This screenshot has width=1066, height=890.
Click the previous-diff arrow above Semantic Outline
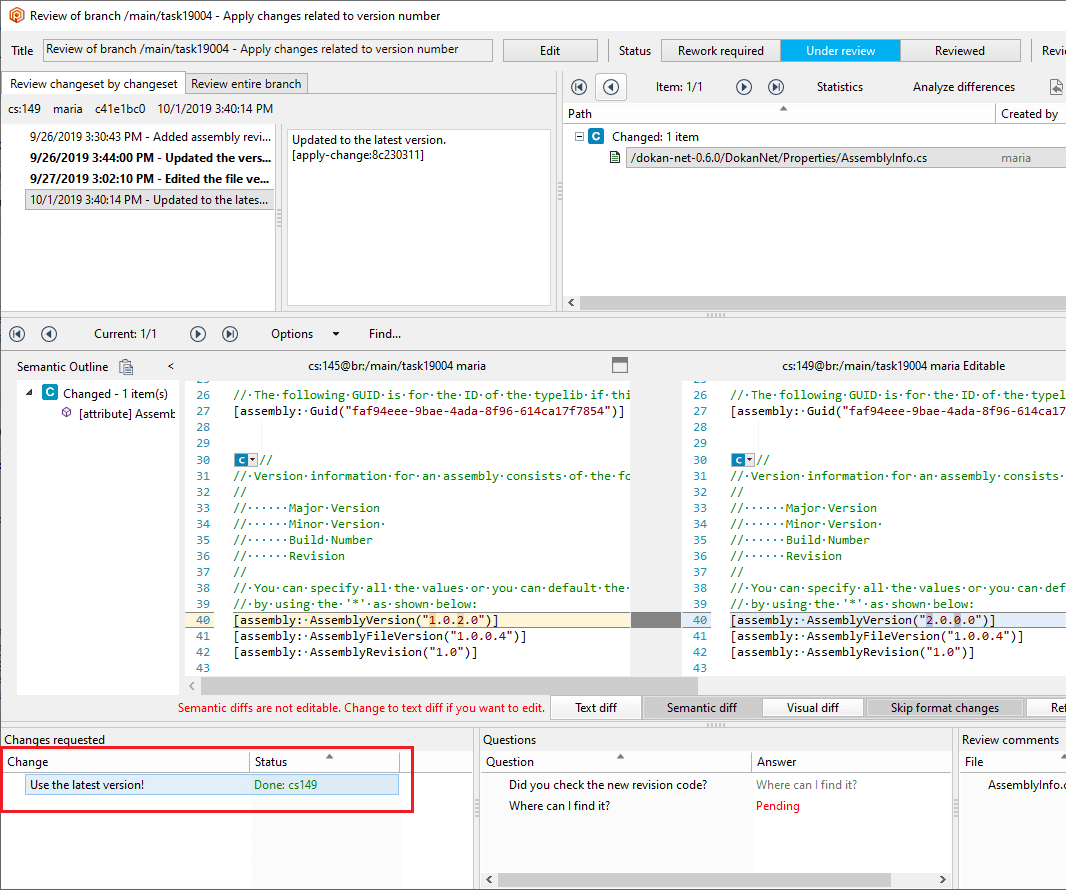point(49,333)
